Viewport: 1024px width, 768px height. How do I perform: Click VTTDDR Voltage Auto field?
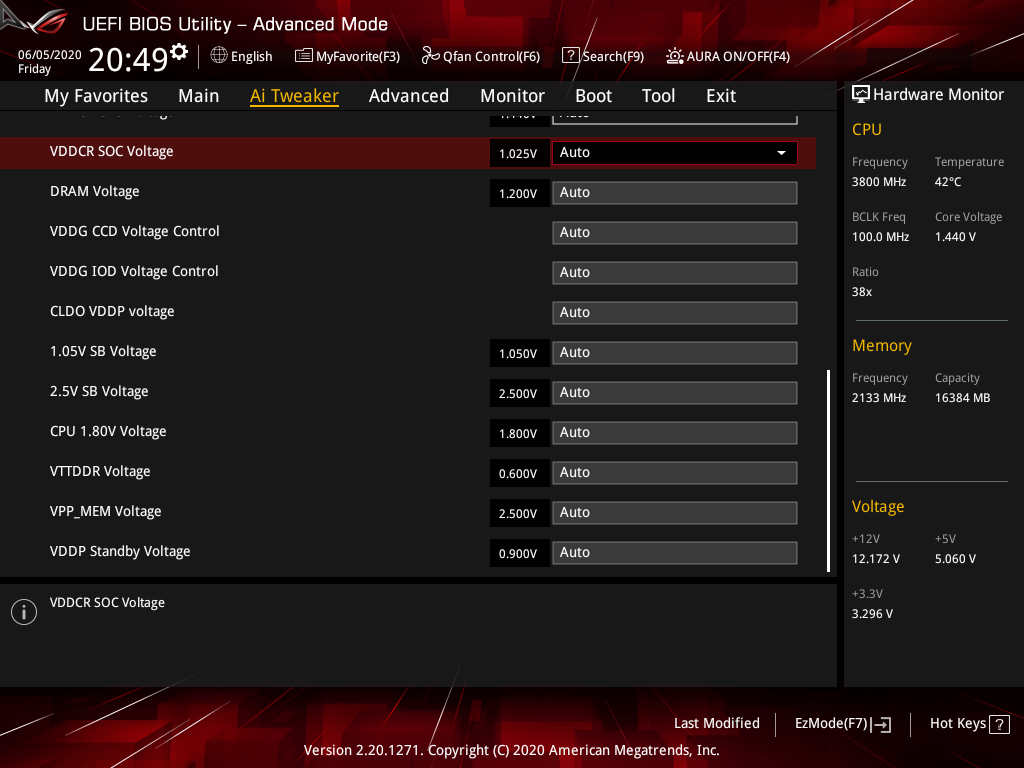coord(675,472)
